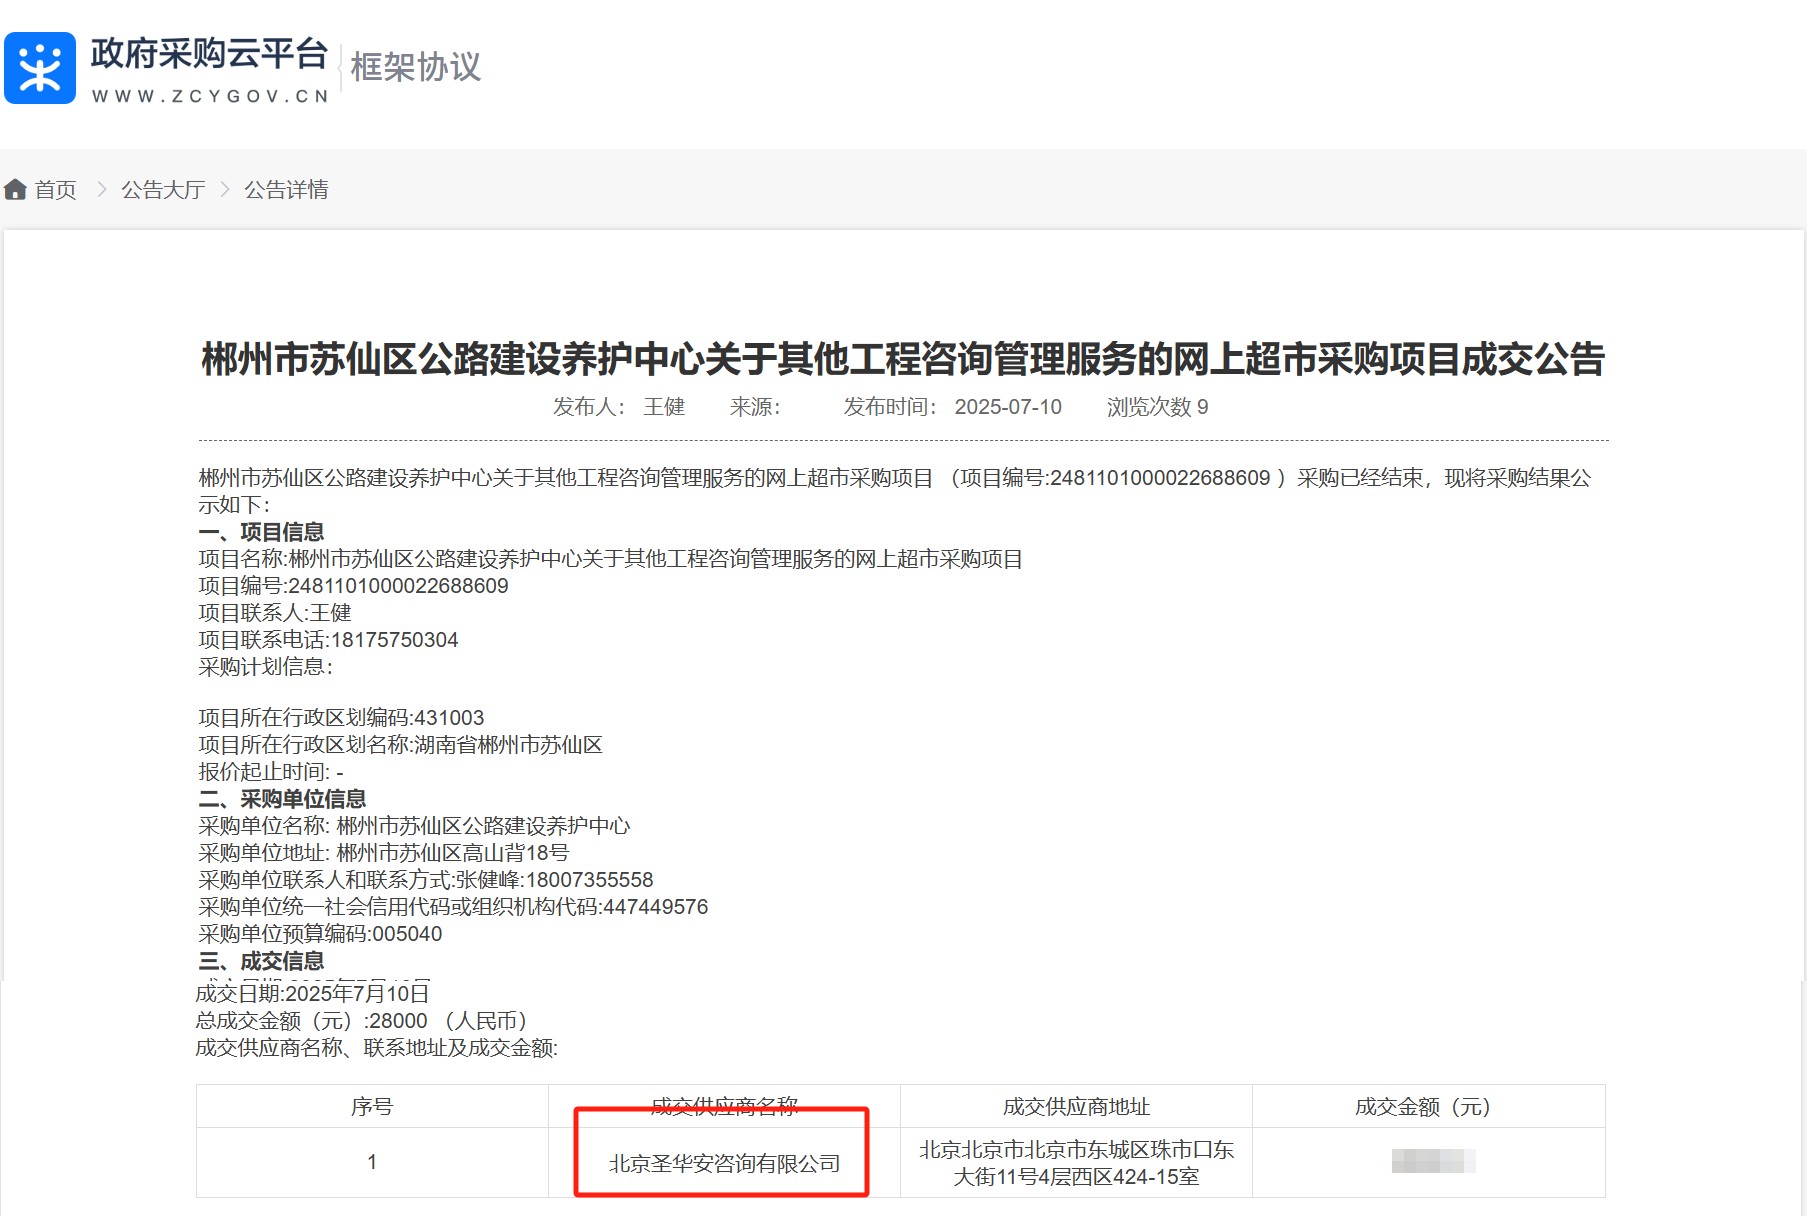Click supplier name 北京圣华安咨询有限公司 cell
1807x1216 pixels.
724,1163
